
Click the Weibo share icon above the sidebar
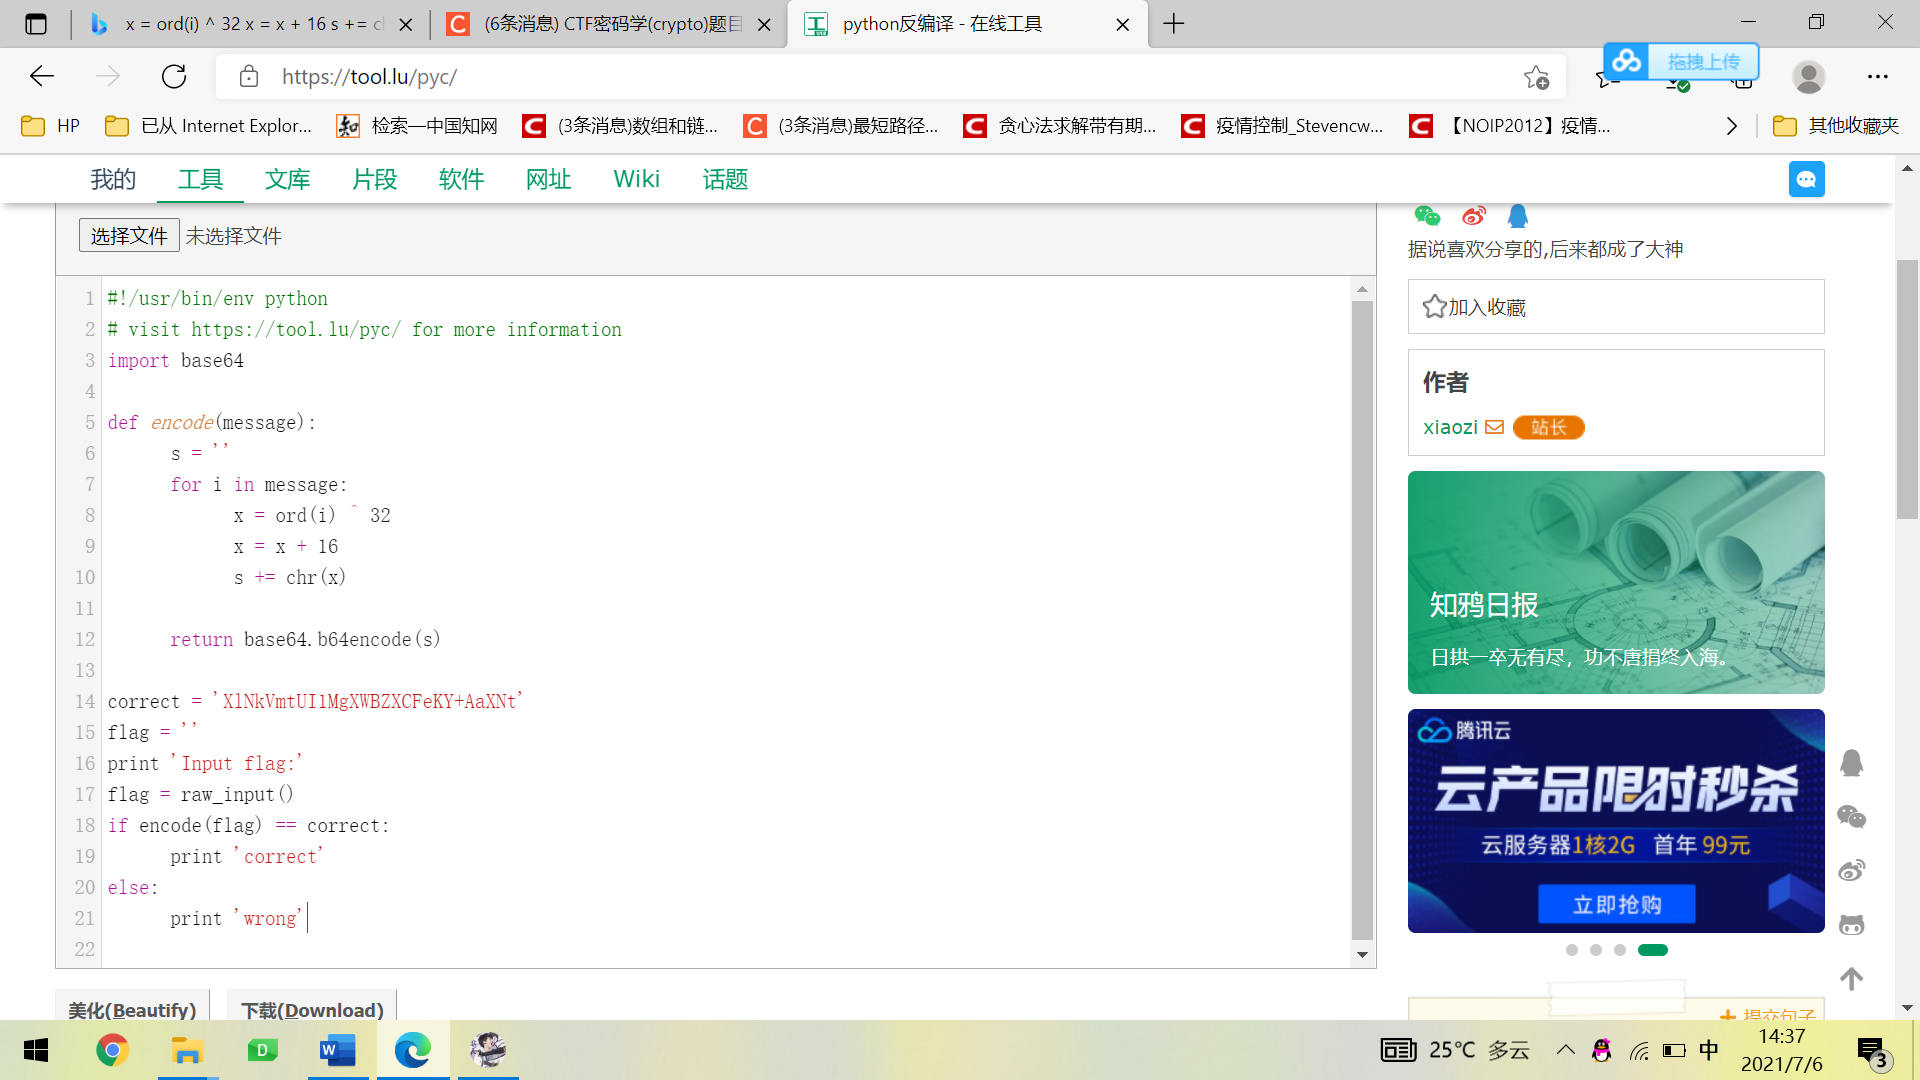pos(1473,216)
